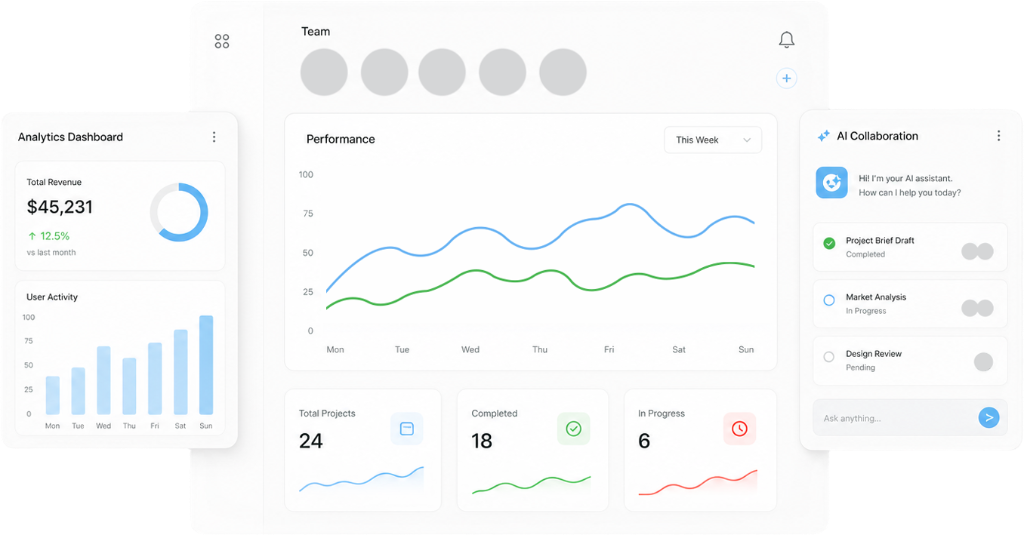Click Market Analysis assignee avatars
This screenshot has width=1024, height=535.
click(977, 308)
